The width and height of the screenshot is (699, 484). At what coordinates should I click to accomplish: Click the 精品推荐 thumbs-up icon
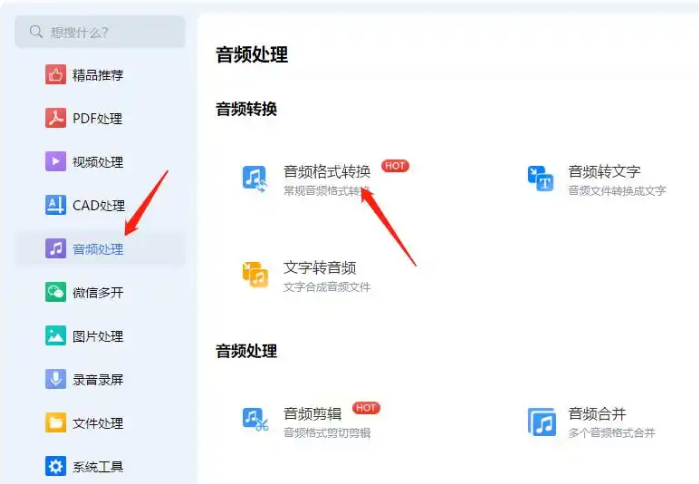tap(56, 74)
